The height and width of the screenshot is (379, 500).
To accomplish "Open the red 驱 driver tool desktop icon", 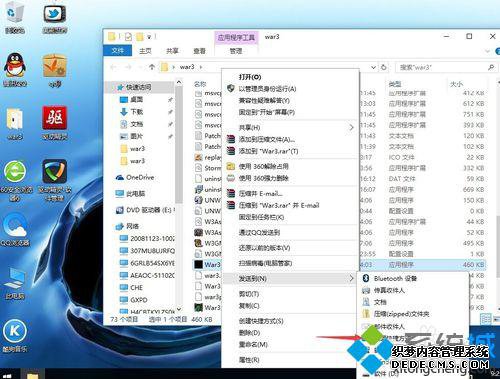I will 55,122.
